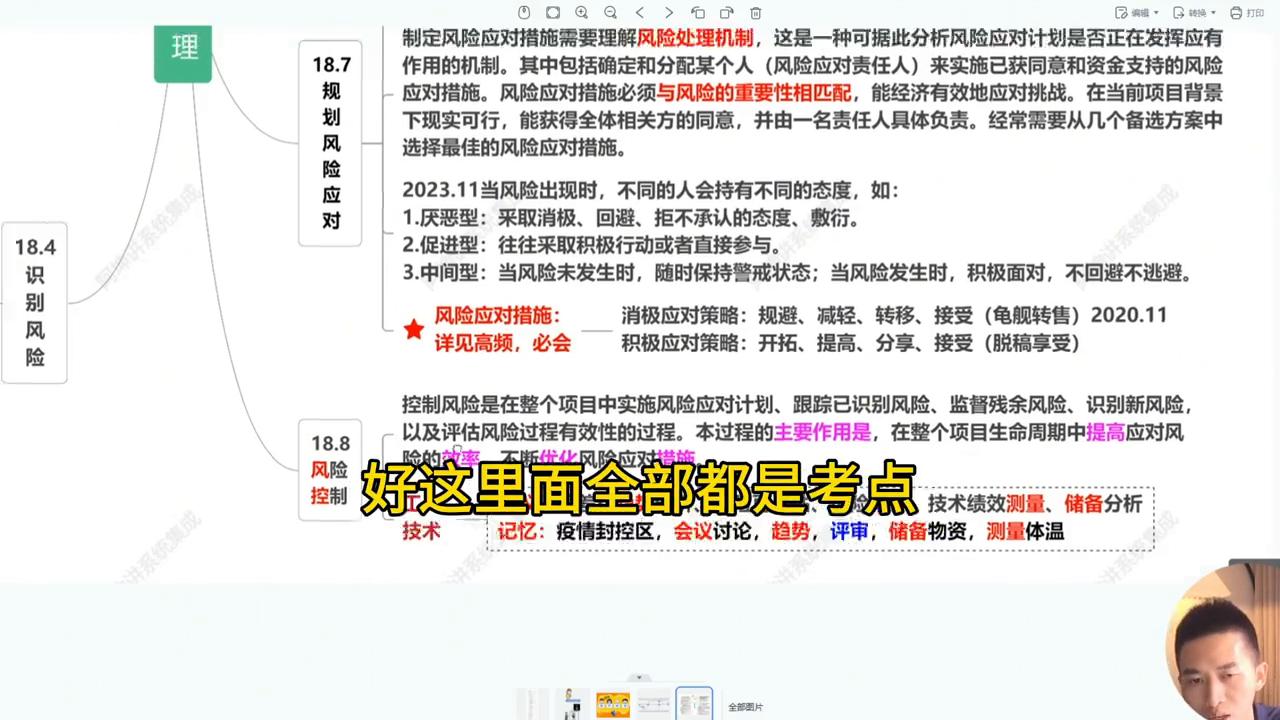Go to the next page arrow
This screenshot has width=1280, height=720.
[x=669, y=13]
